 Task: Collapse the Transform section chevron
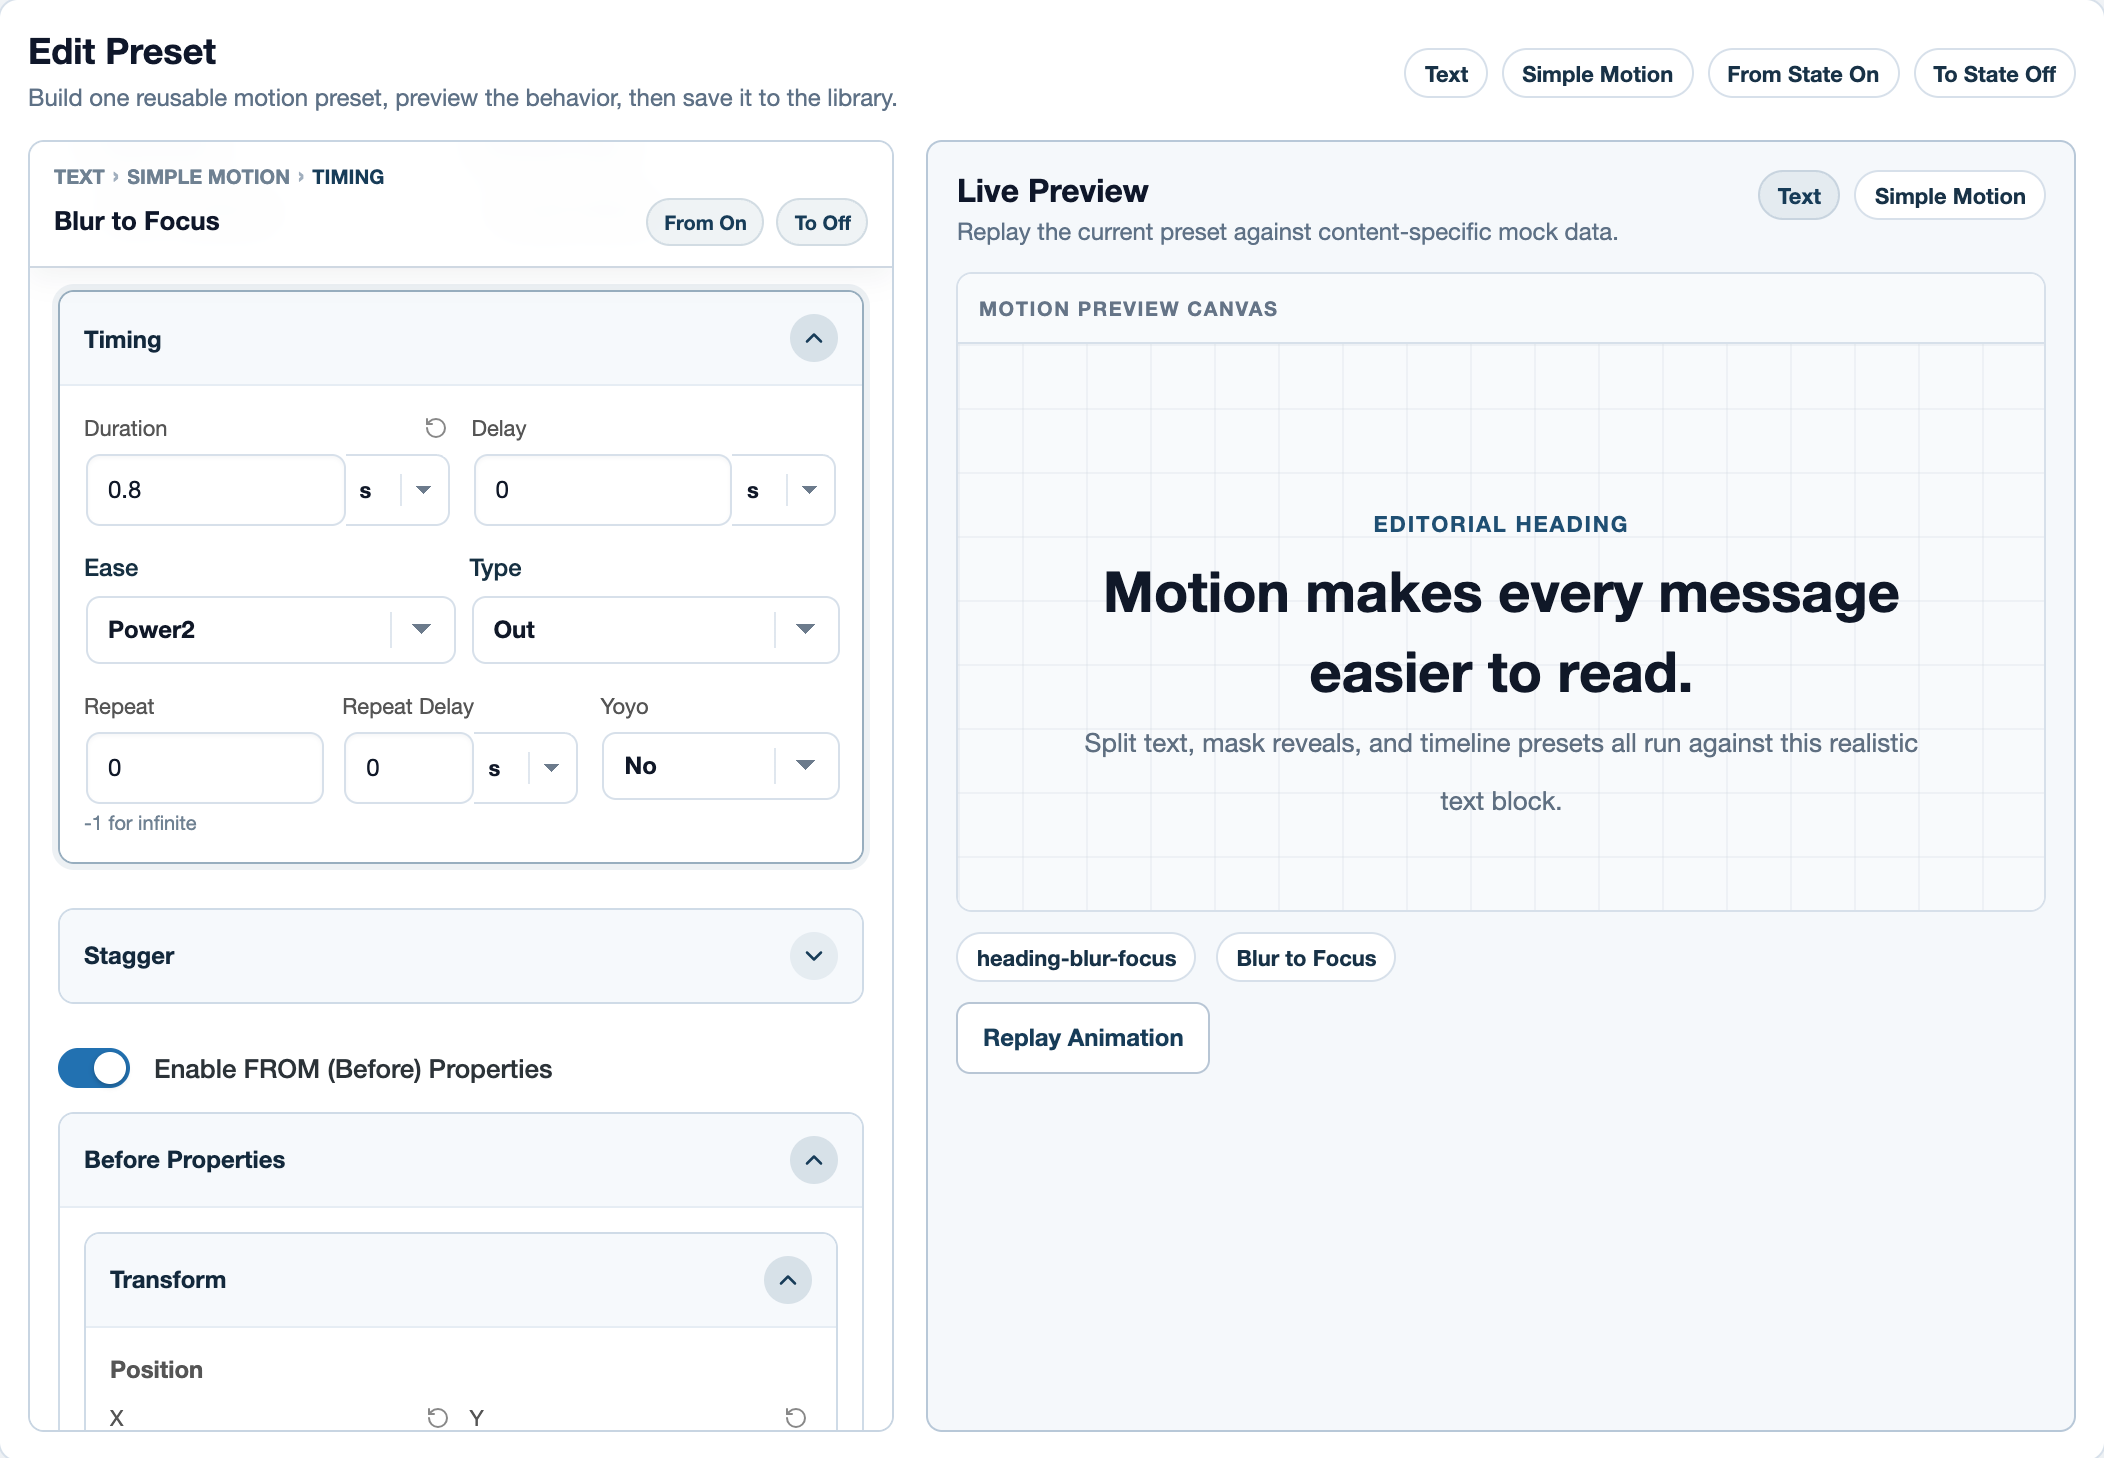point(788,1280)
